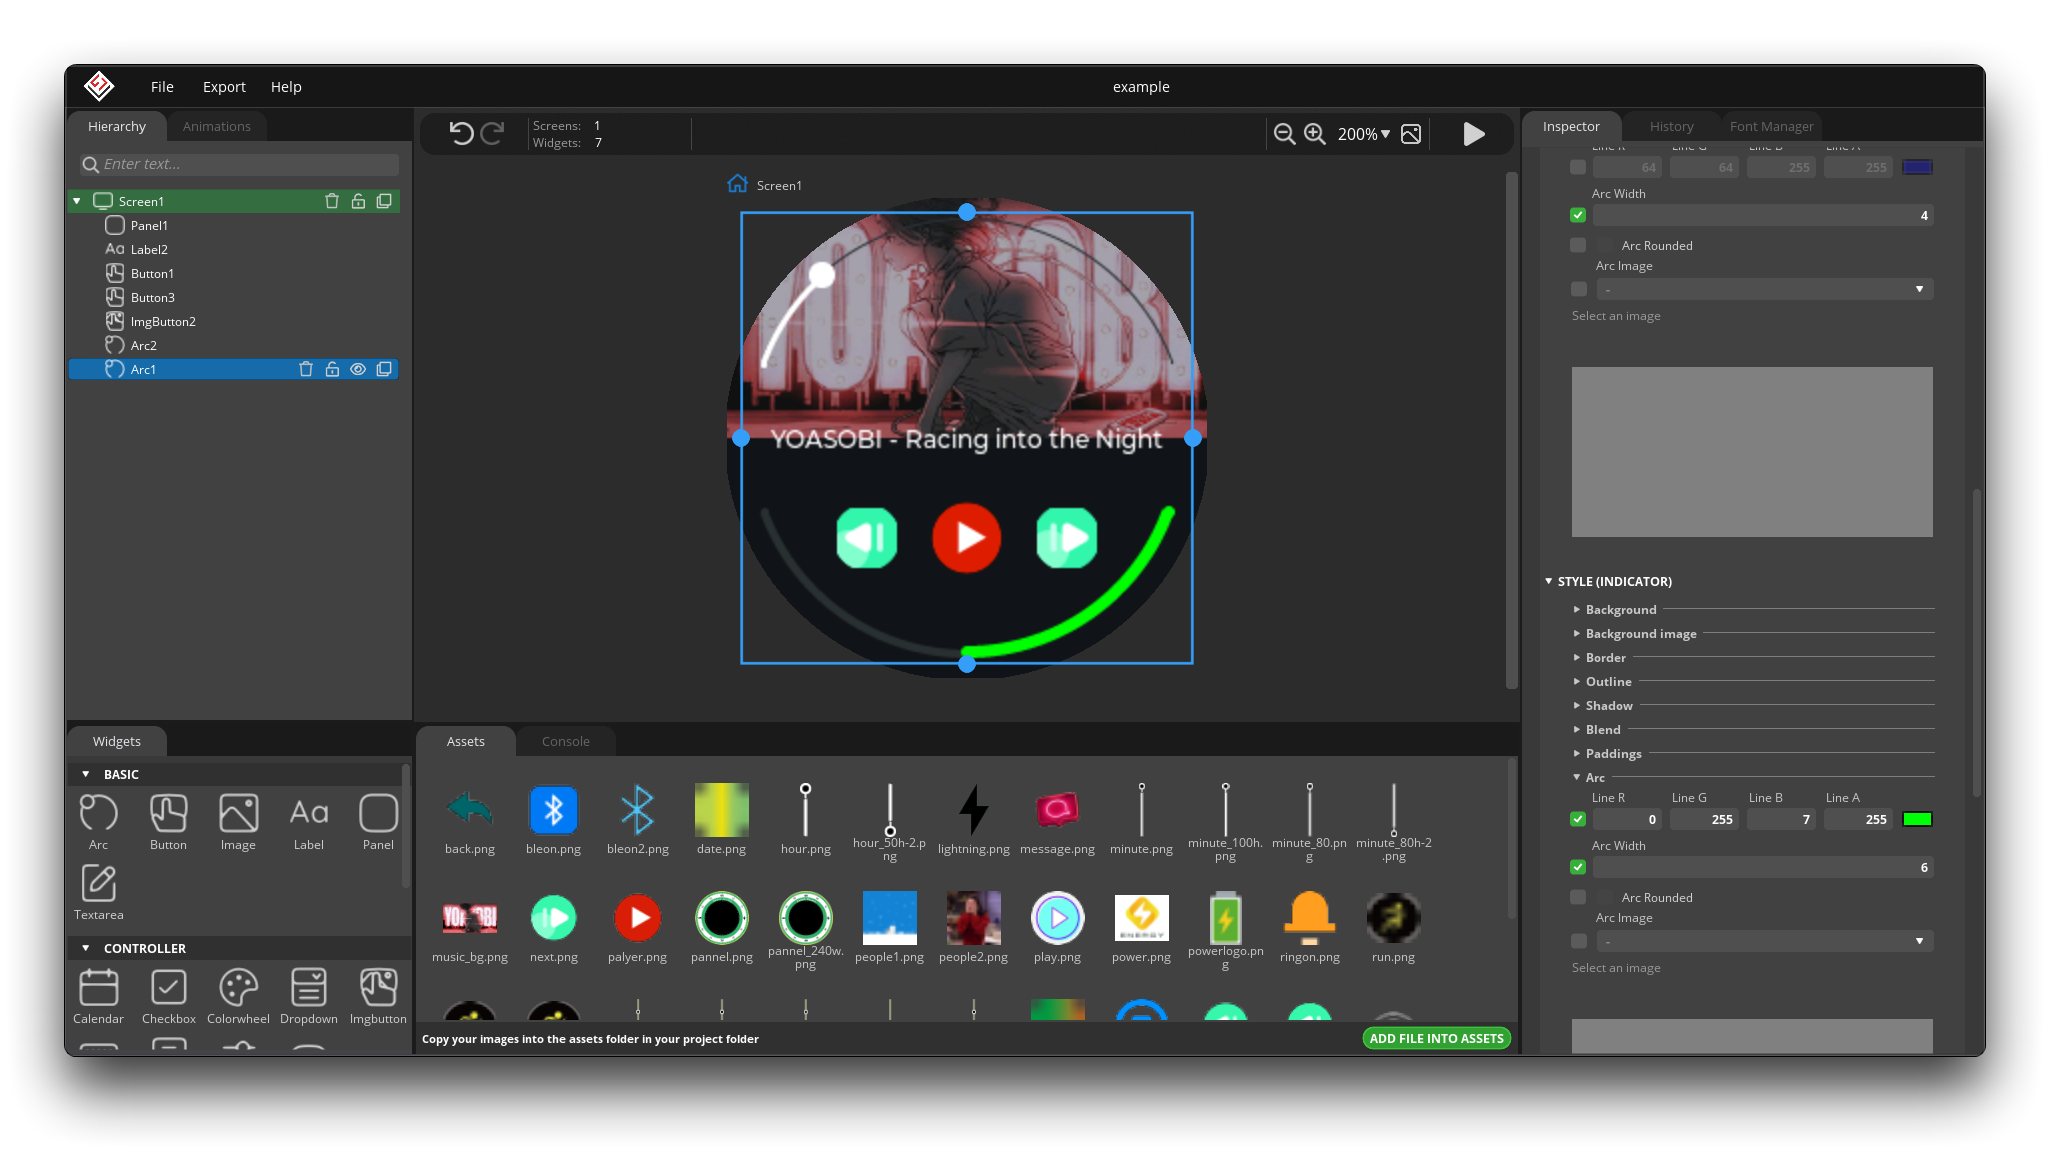Select back.png asset thumbnail
Image resolution: width=2050 pixels, height=1153 pixels.
(x=469, y=810)
